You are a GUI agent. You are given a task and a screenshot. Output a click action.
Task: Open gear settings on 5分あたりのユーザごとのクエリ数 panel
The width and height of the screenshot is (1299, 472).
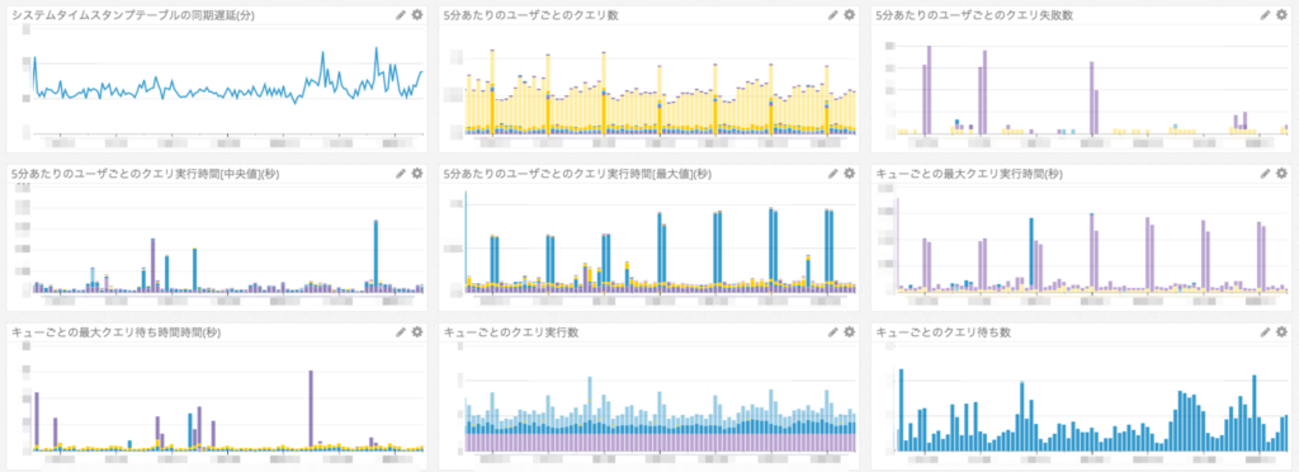(849, 15)
